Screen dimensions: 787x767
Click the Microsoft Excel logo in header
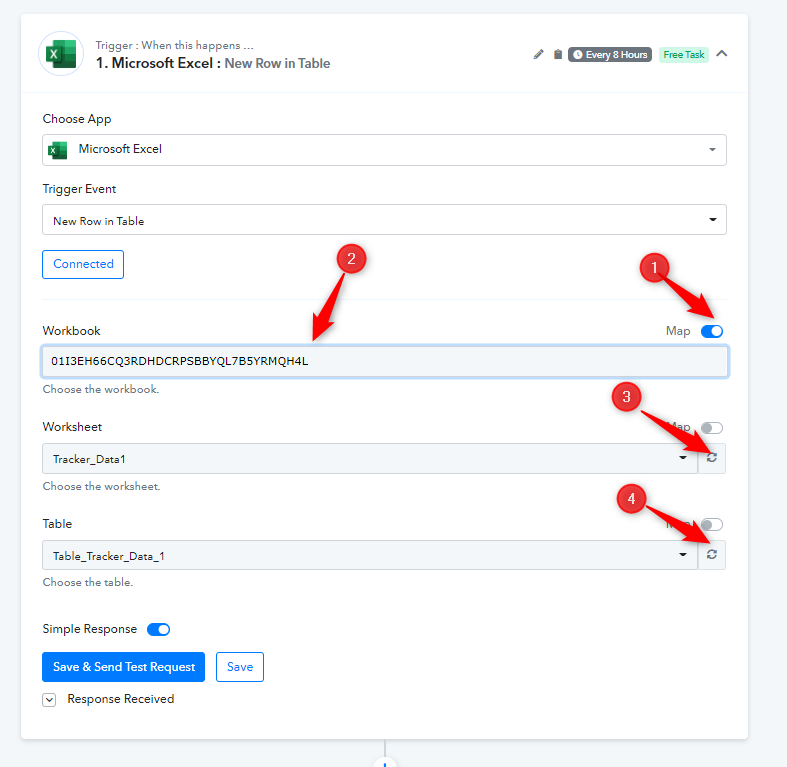click(x=61, y=54)
